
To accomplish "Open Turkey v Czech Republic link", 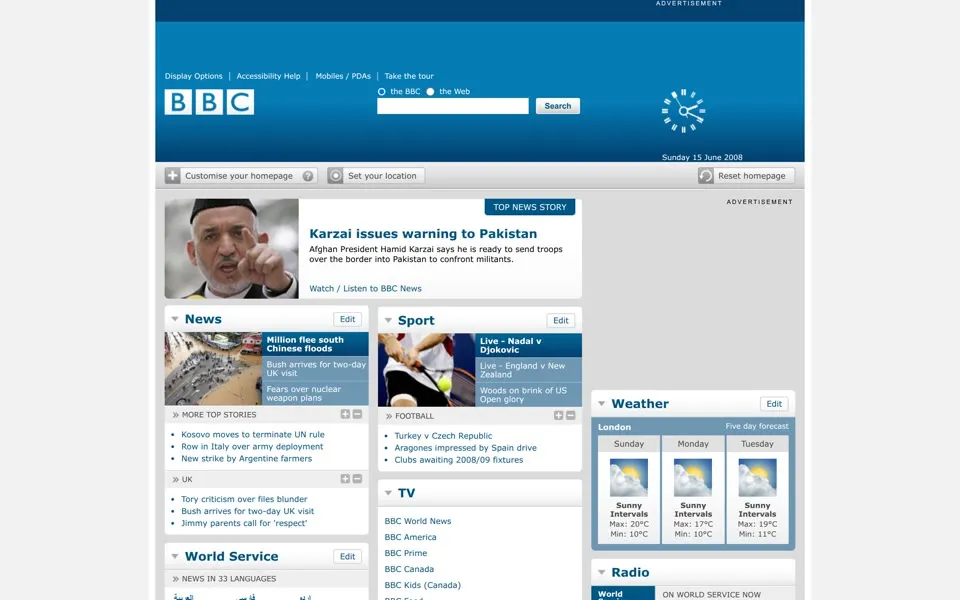I will [443, 436].
